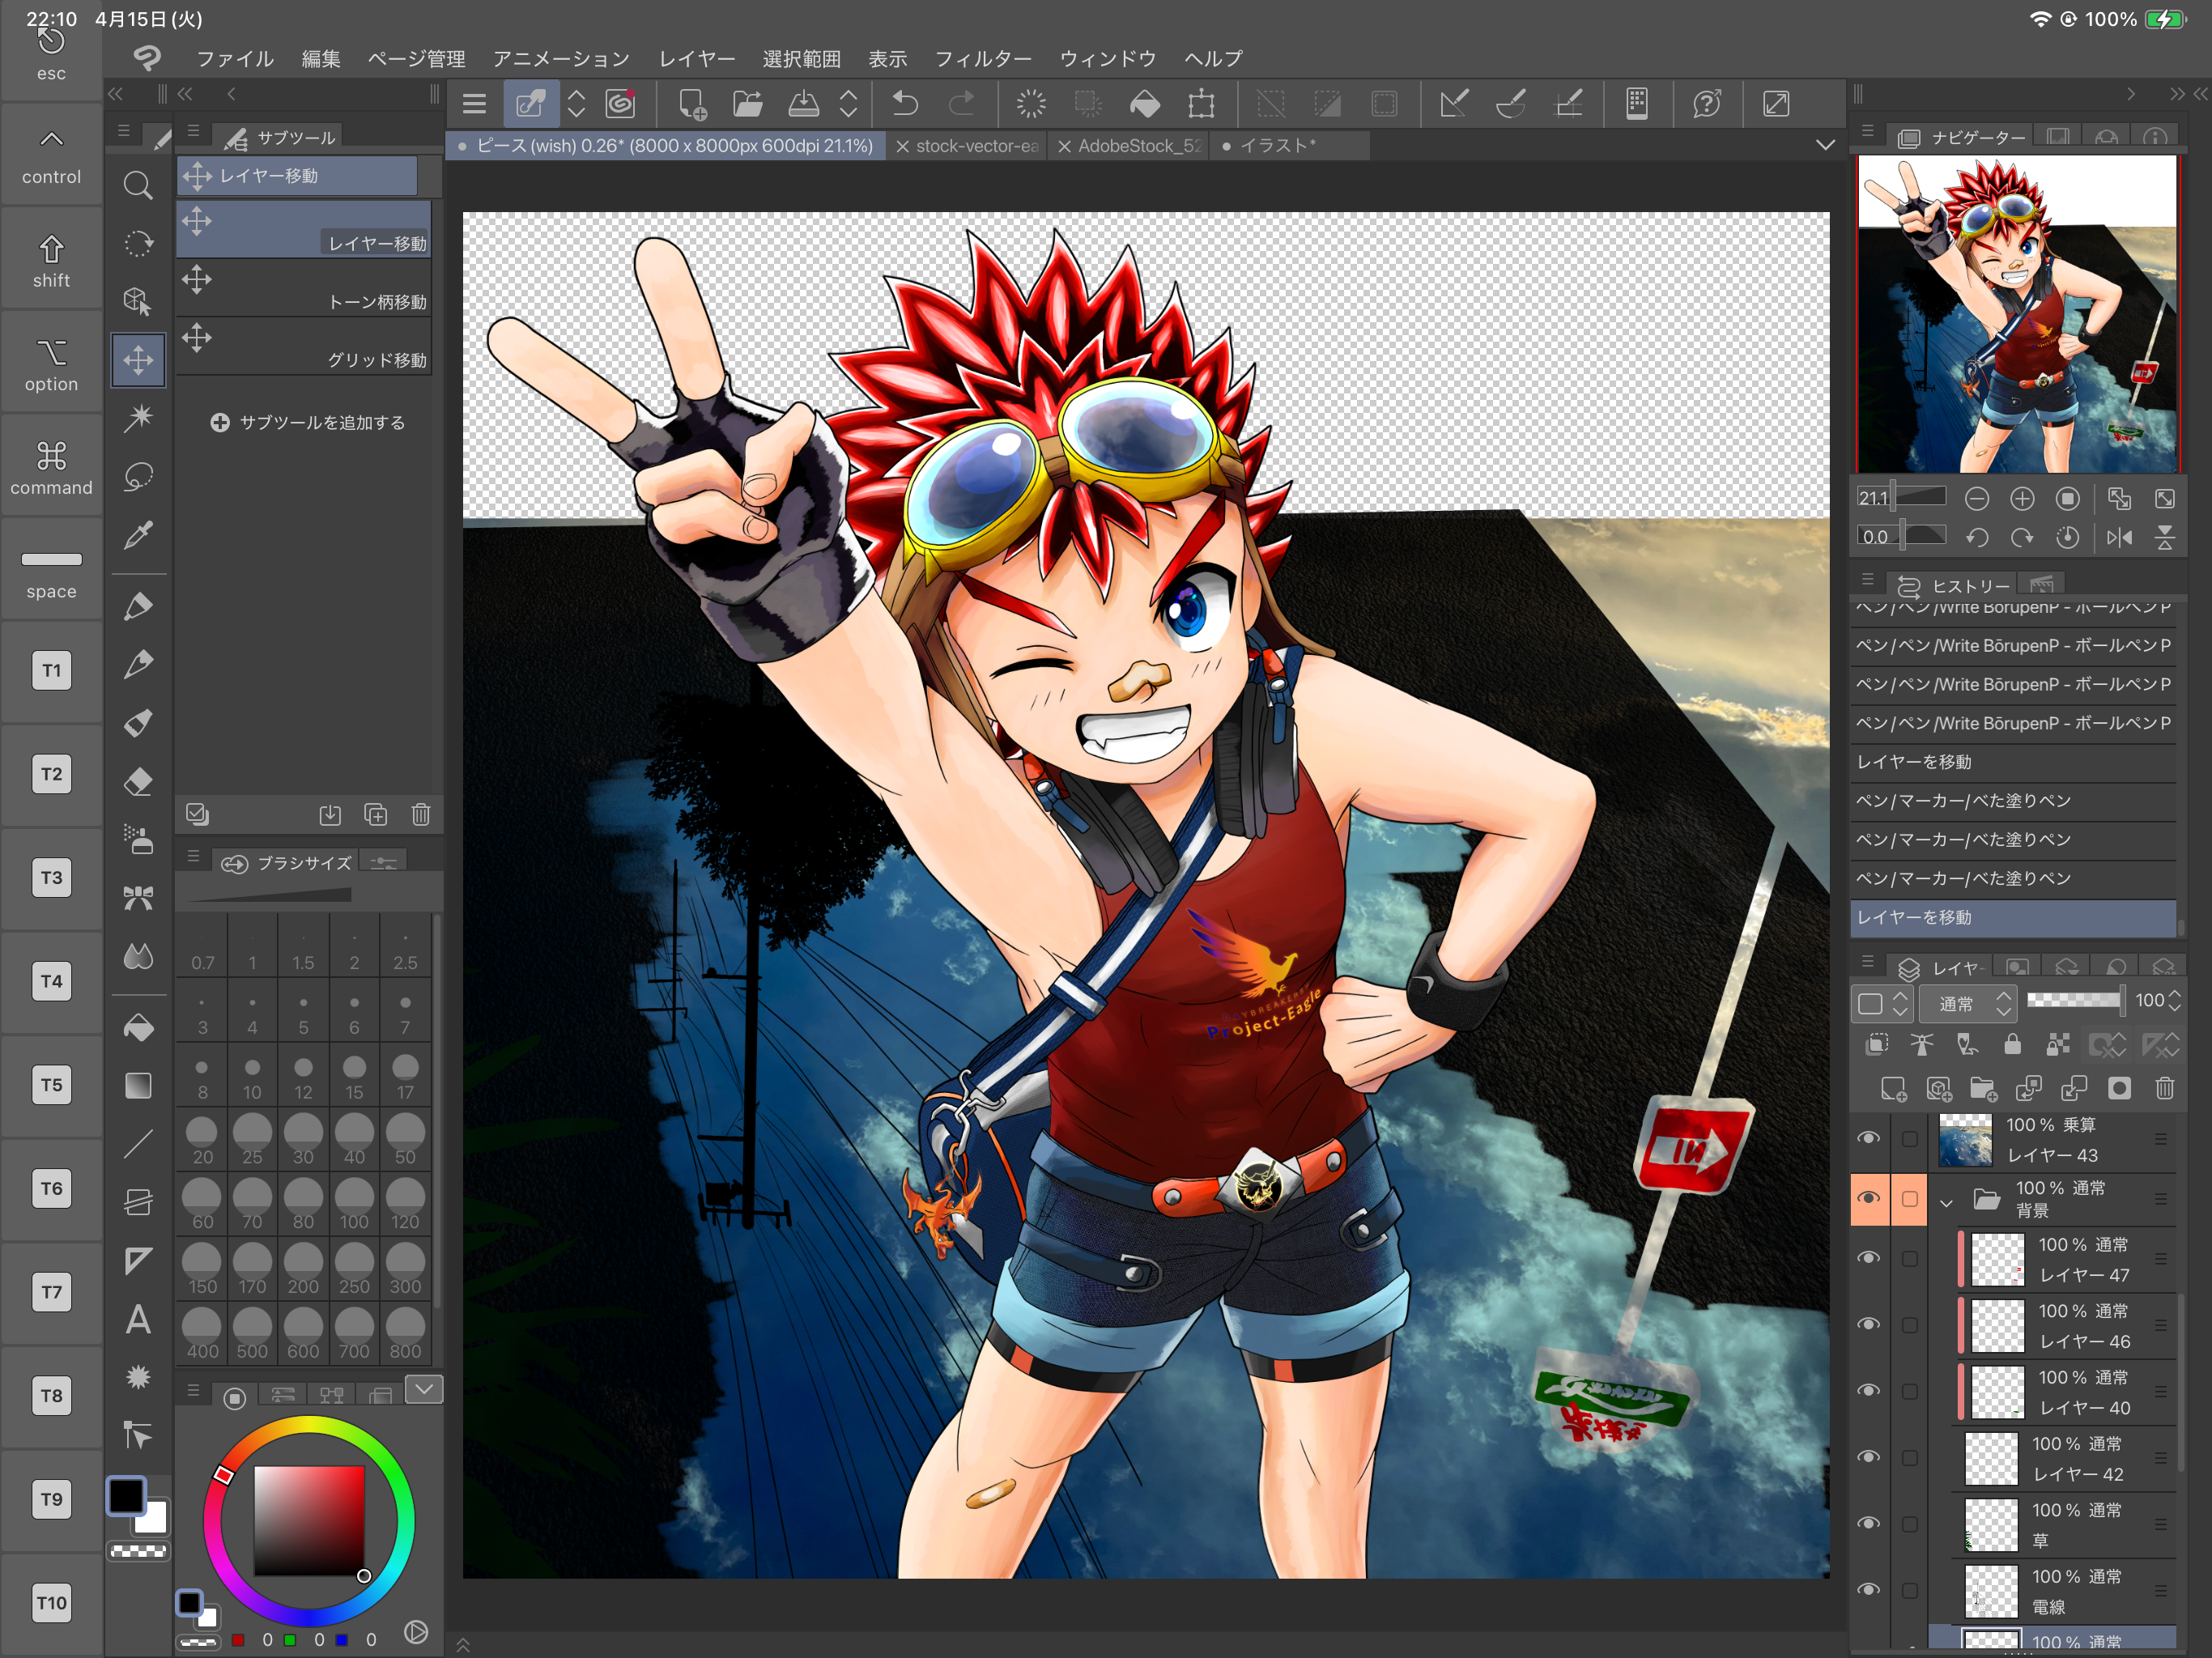The image size is (2212, 1658).
Task: Click the black main color swatch
Action: tap(126, 1495)
